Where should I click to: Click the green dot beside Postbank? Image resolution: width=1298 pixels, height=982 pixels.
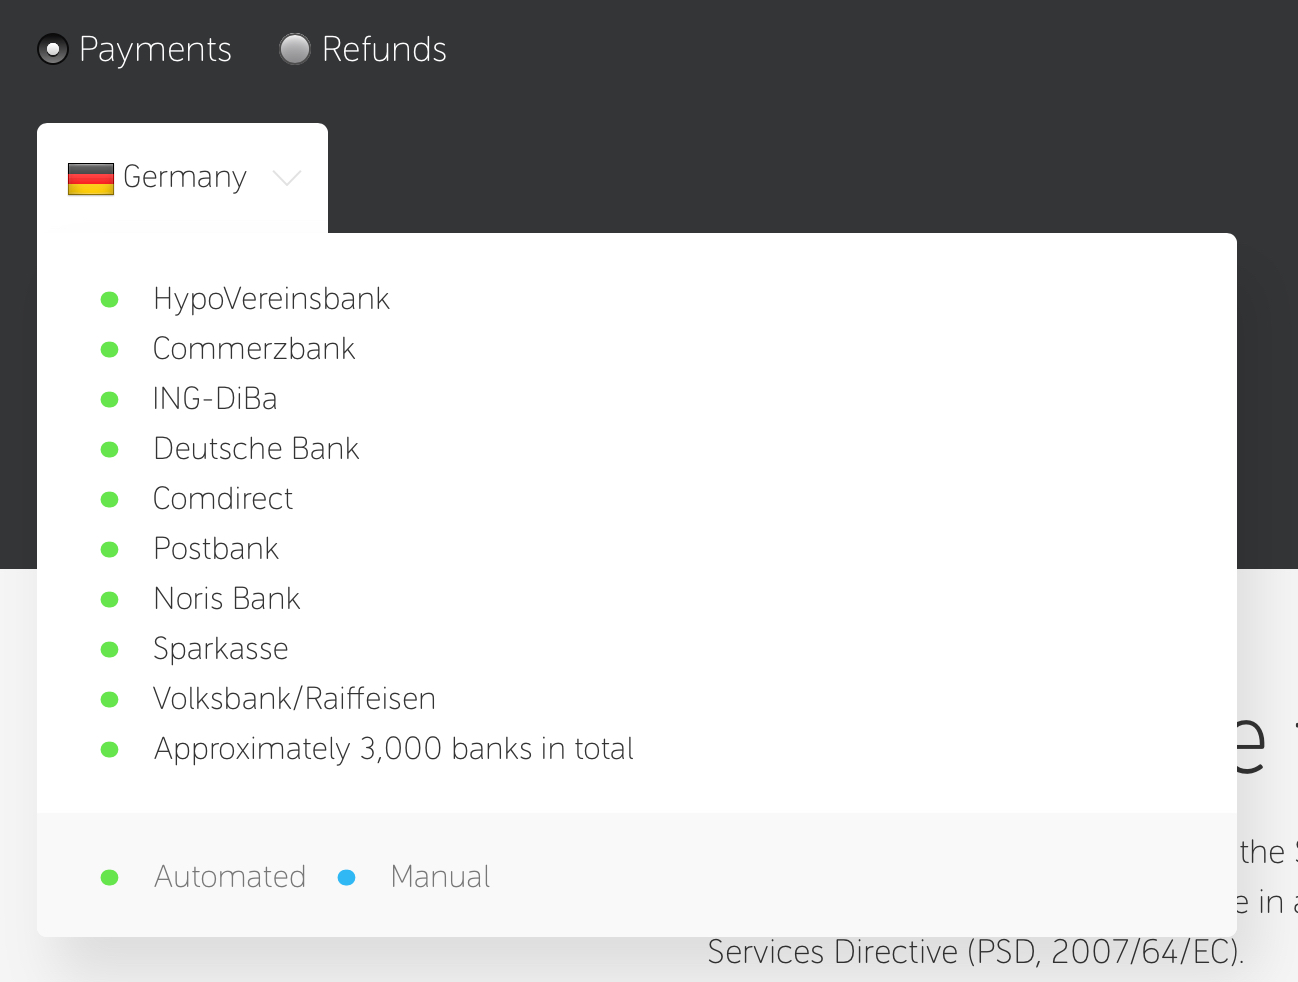point(110,550)
